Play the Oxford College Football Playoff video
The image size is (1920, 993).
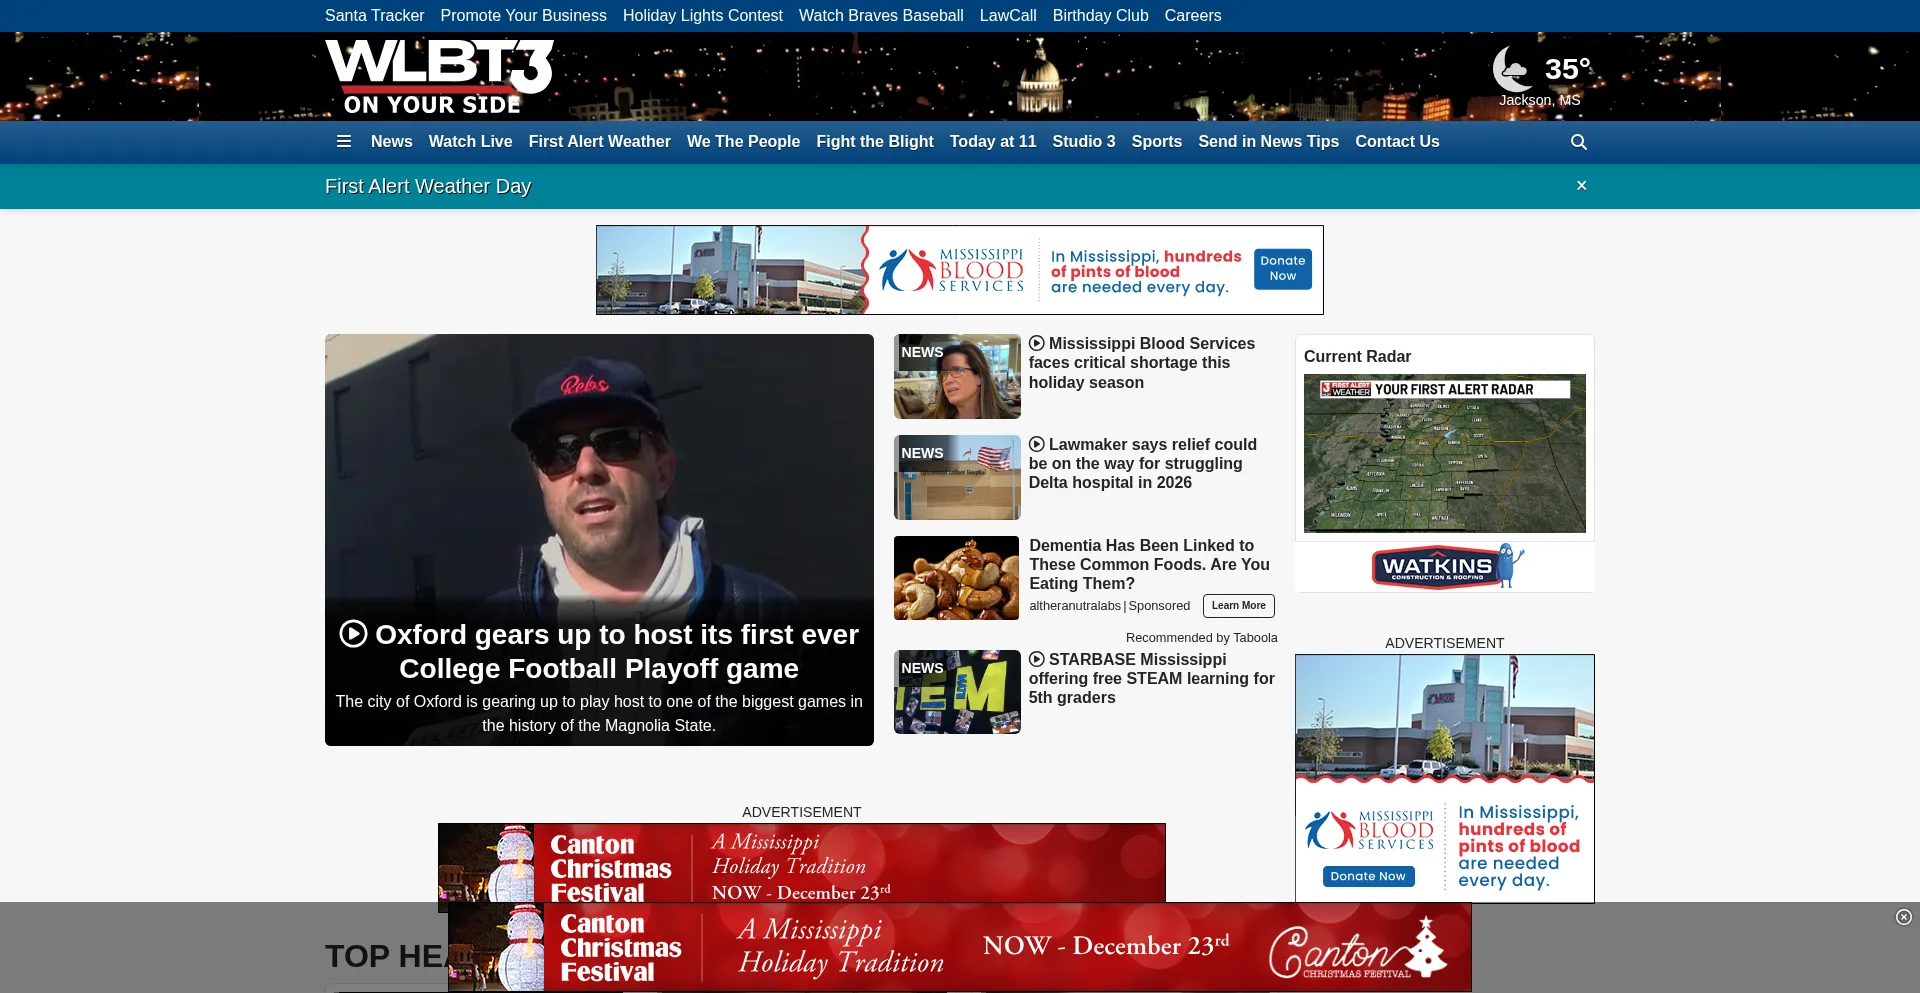coord(352,634)
